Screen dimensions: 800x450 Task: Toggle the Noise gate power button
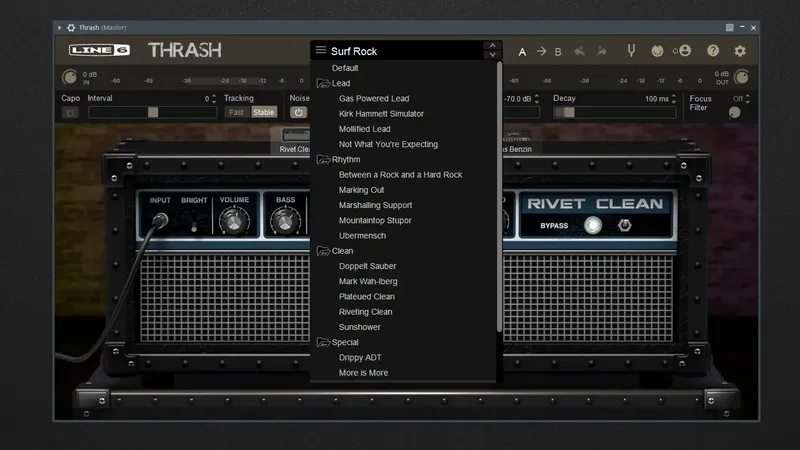click(x=297, y=113)
